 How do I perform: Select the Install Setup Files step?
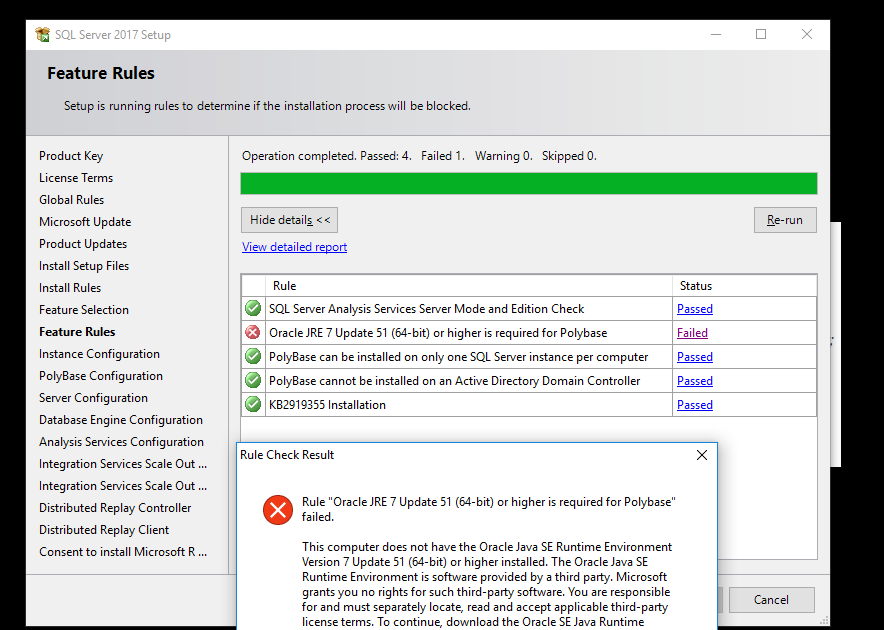(x=84, y=266)
